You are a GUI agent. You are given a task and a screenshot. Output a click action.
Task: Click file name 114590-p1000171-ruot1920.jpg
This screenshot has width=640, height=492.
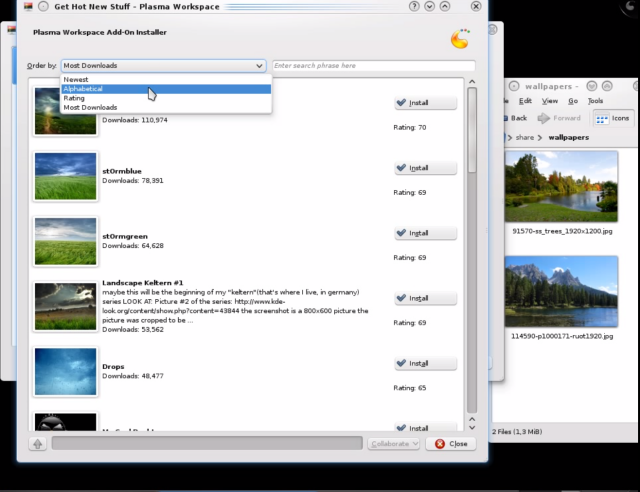(562, 336)
